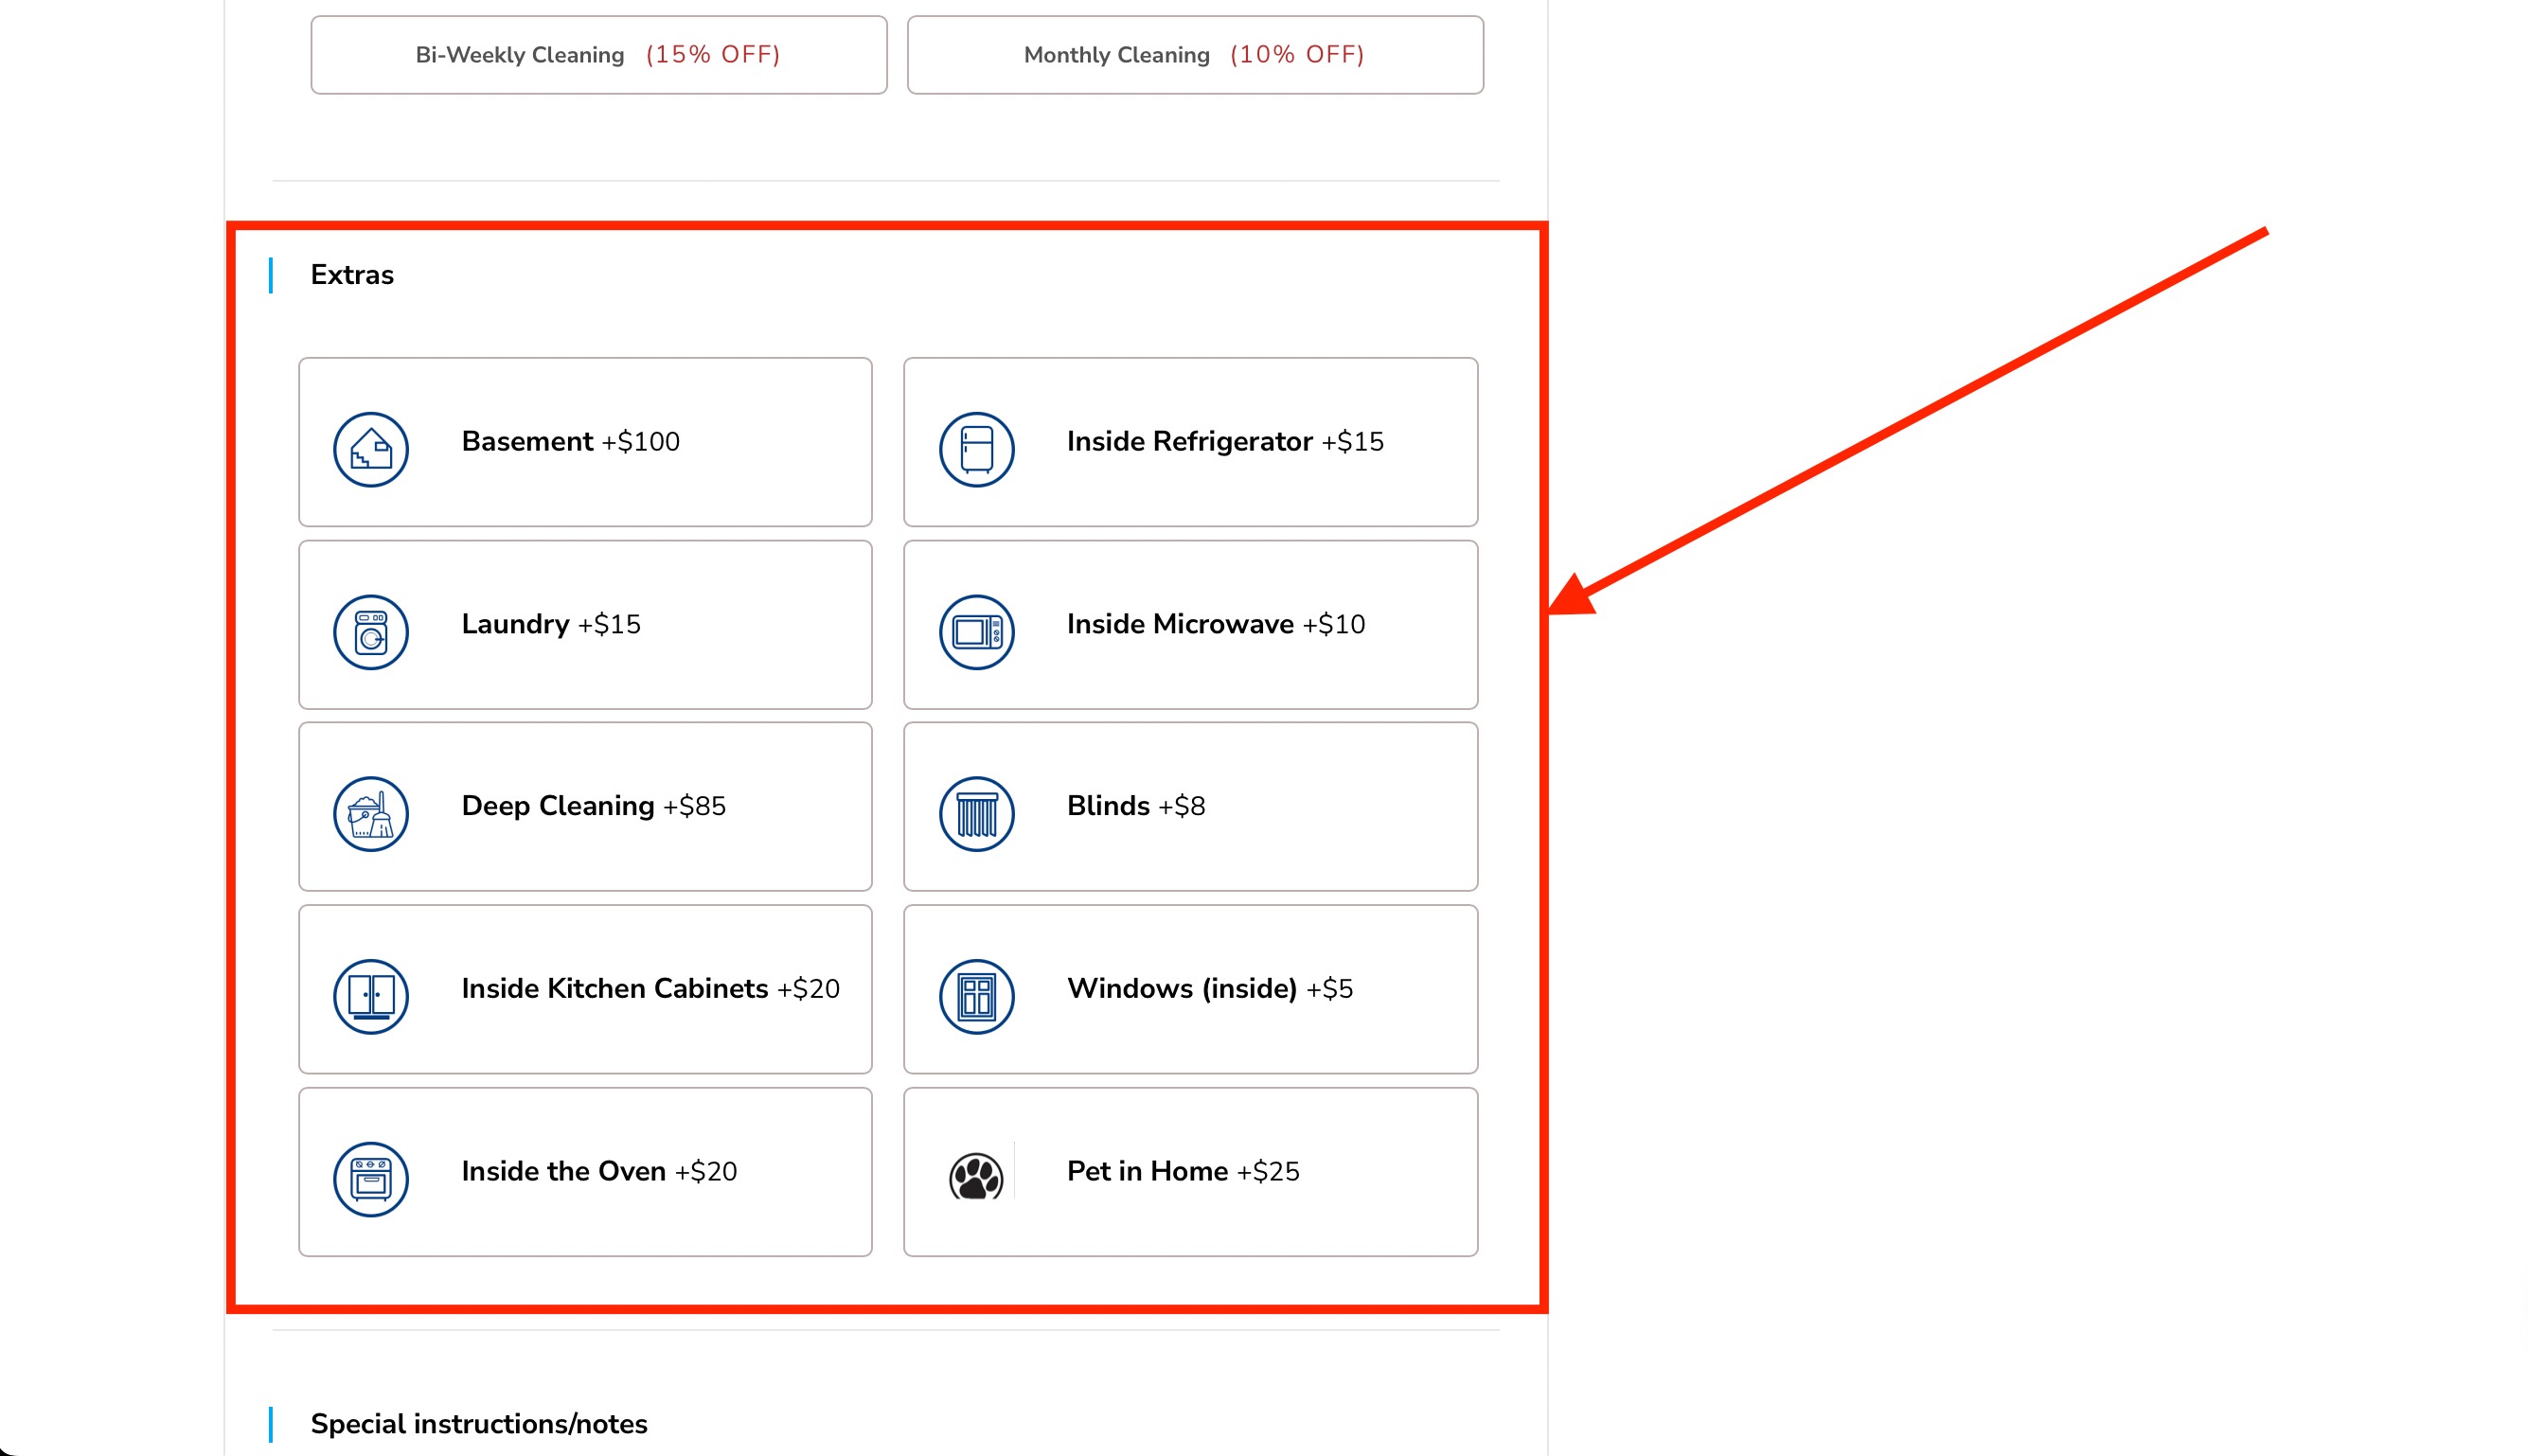The height and width of the screenshot is (1456, 2528).
Task: Select Bi-Weekly Cleaning 15% off option
Action: [598, 55]
